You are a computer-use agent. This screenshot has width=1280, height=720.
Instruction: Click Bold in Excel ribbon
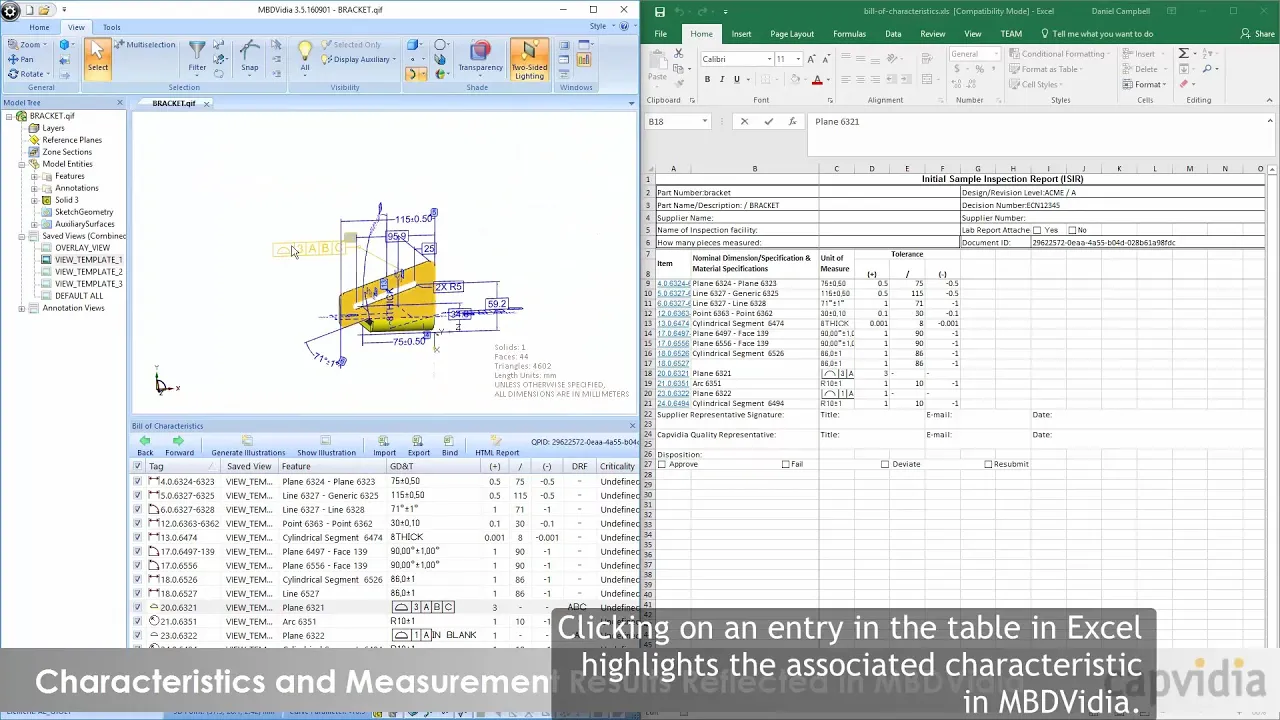coord(707,80)
